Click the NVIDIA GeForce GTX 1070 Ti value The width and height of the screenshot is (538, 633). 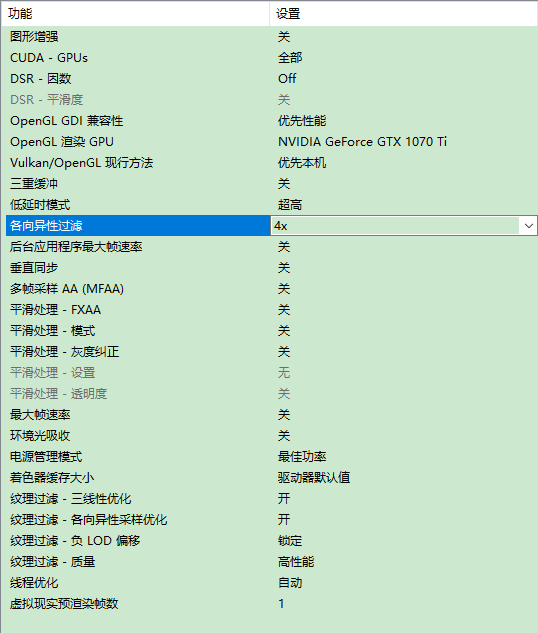[x=362, y=142]
